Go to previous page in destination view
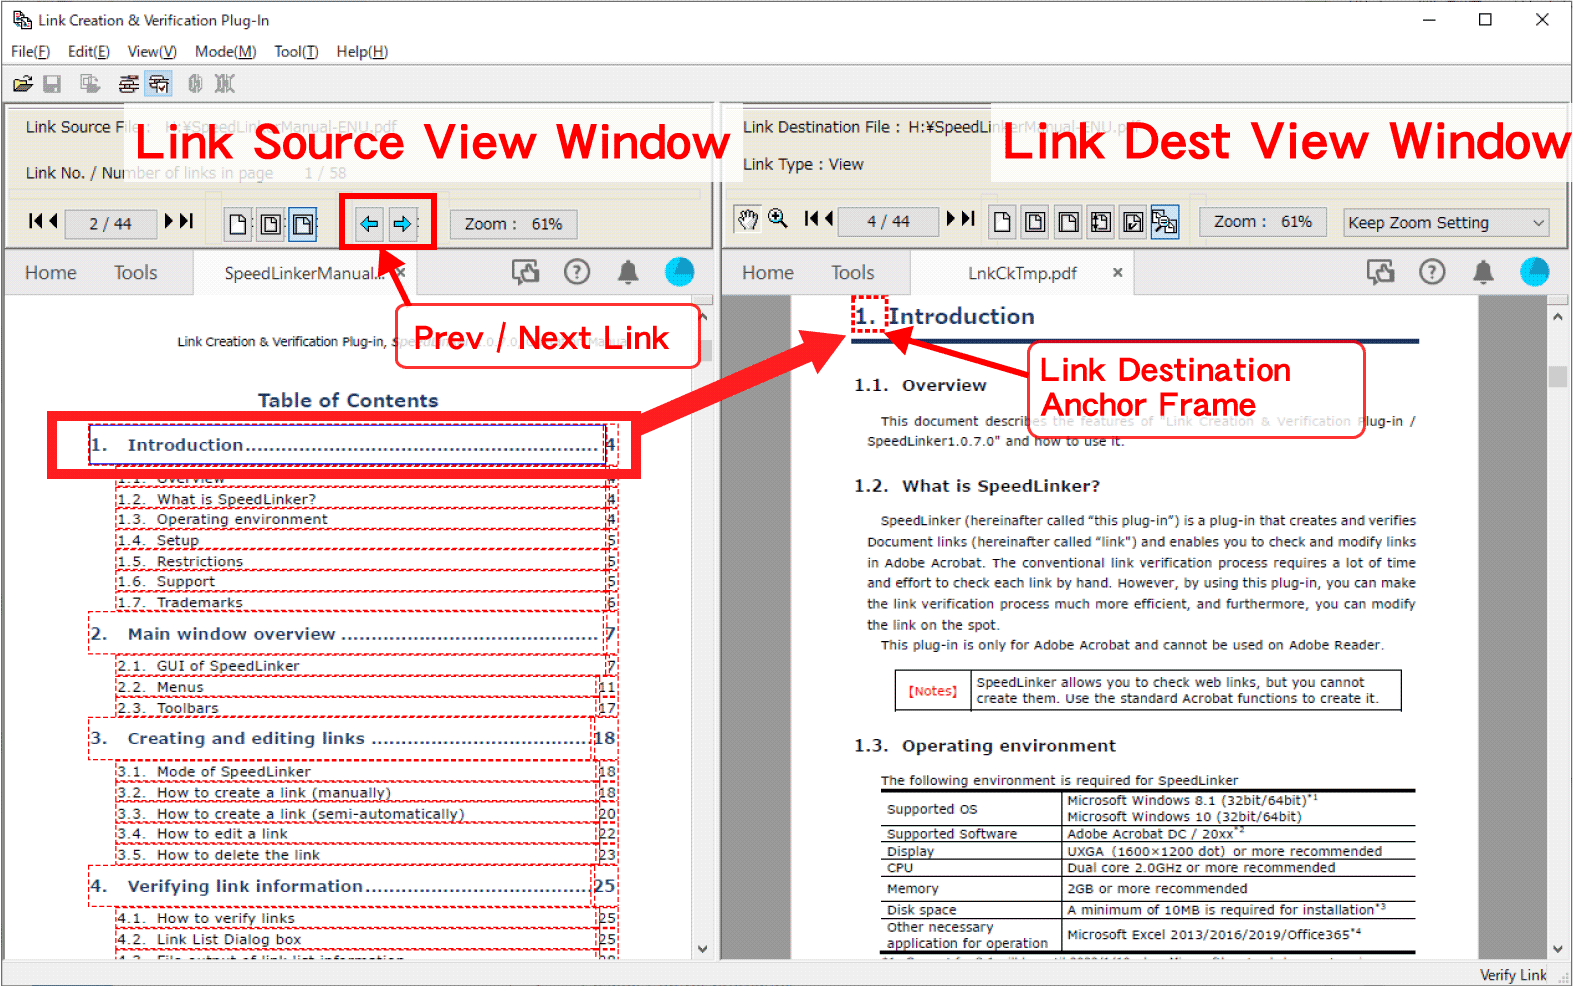This screenshot has width=1575, height=986. tap(828, 218)
